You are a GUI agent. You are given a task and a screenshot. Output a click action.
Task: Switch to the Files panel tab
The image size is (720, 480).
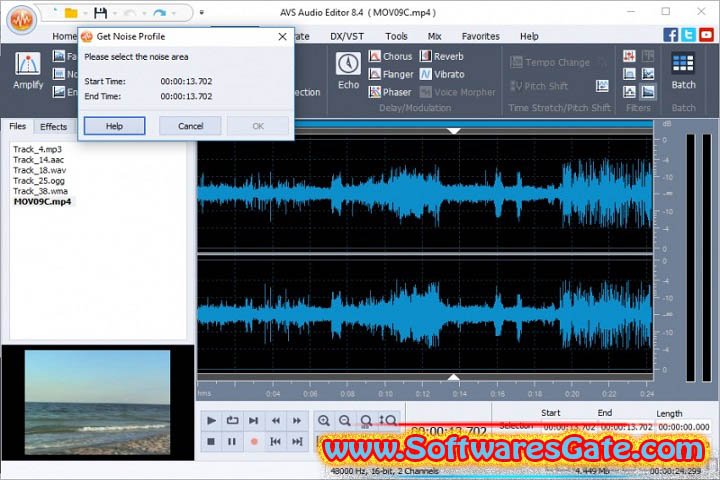pos(17,126)
